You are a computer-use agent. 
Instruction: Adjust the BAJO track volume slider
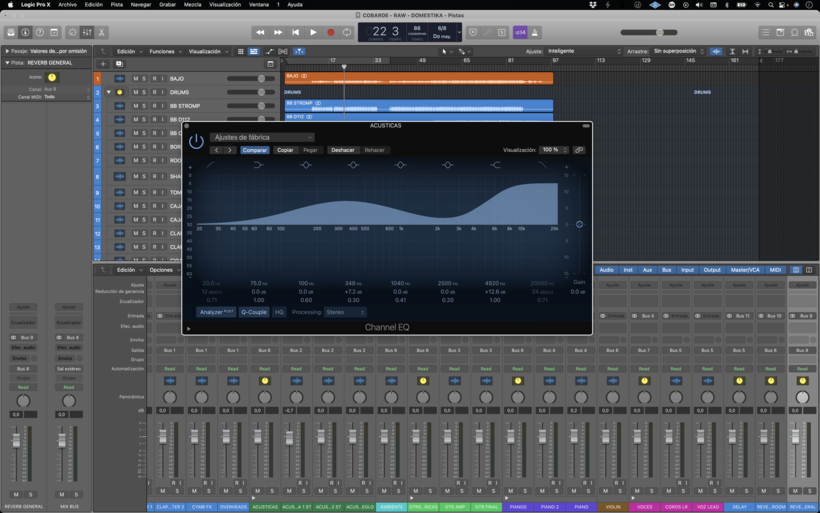click(x=250, y=78)
